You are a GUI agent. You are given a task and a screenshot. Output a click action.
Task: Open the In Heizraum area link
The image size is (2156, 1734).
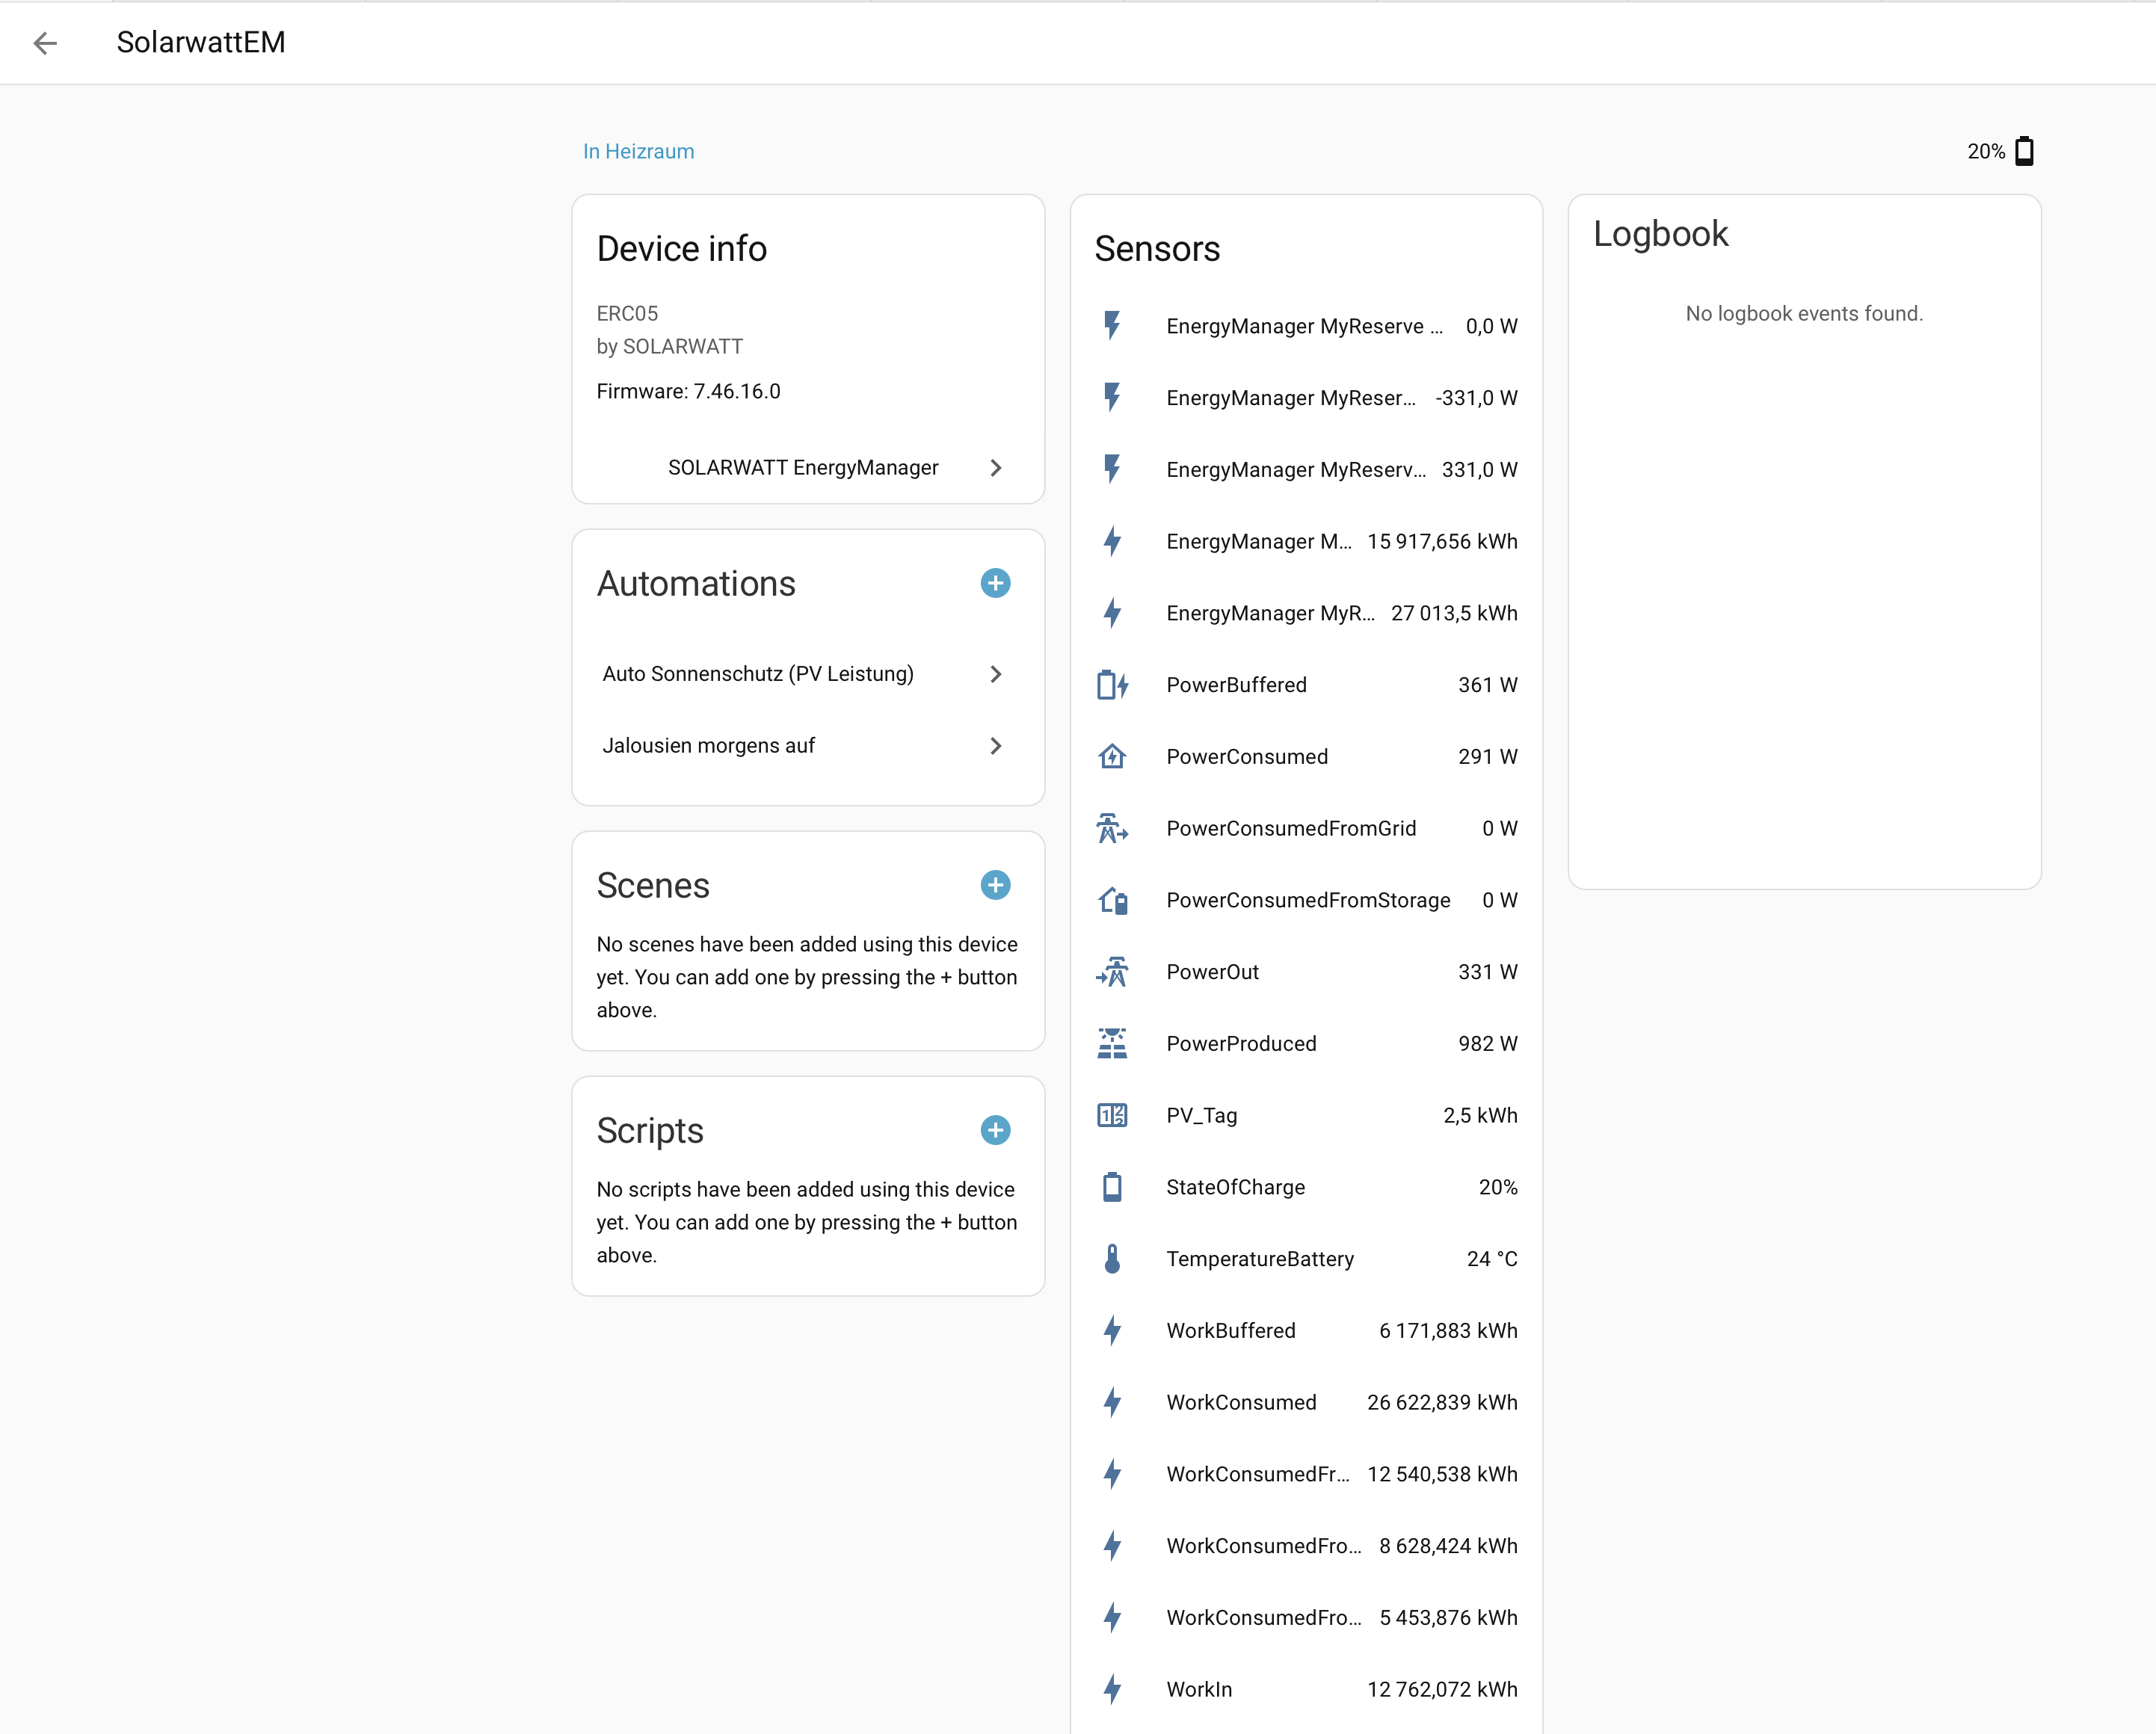click(638, 151)
